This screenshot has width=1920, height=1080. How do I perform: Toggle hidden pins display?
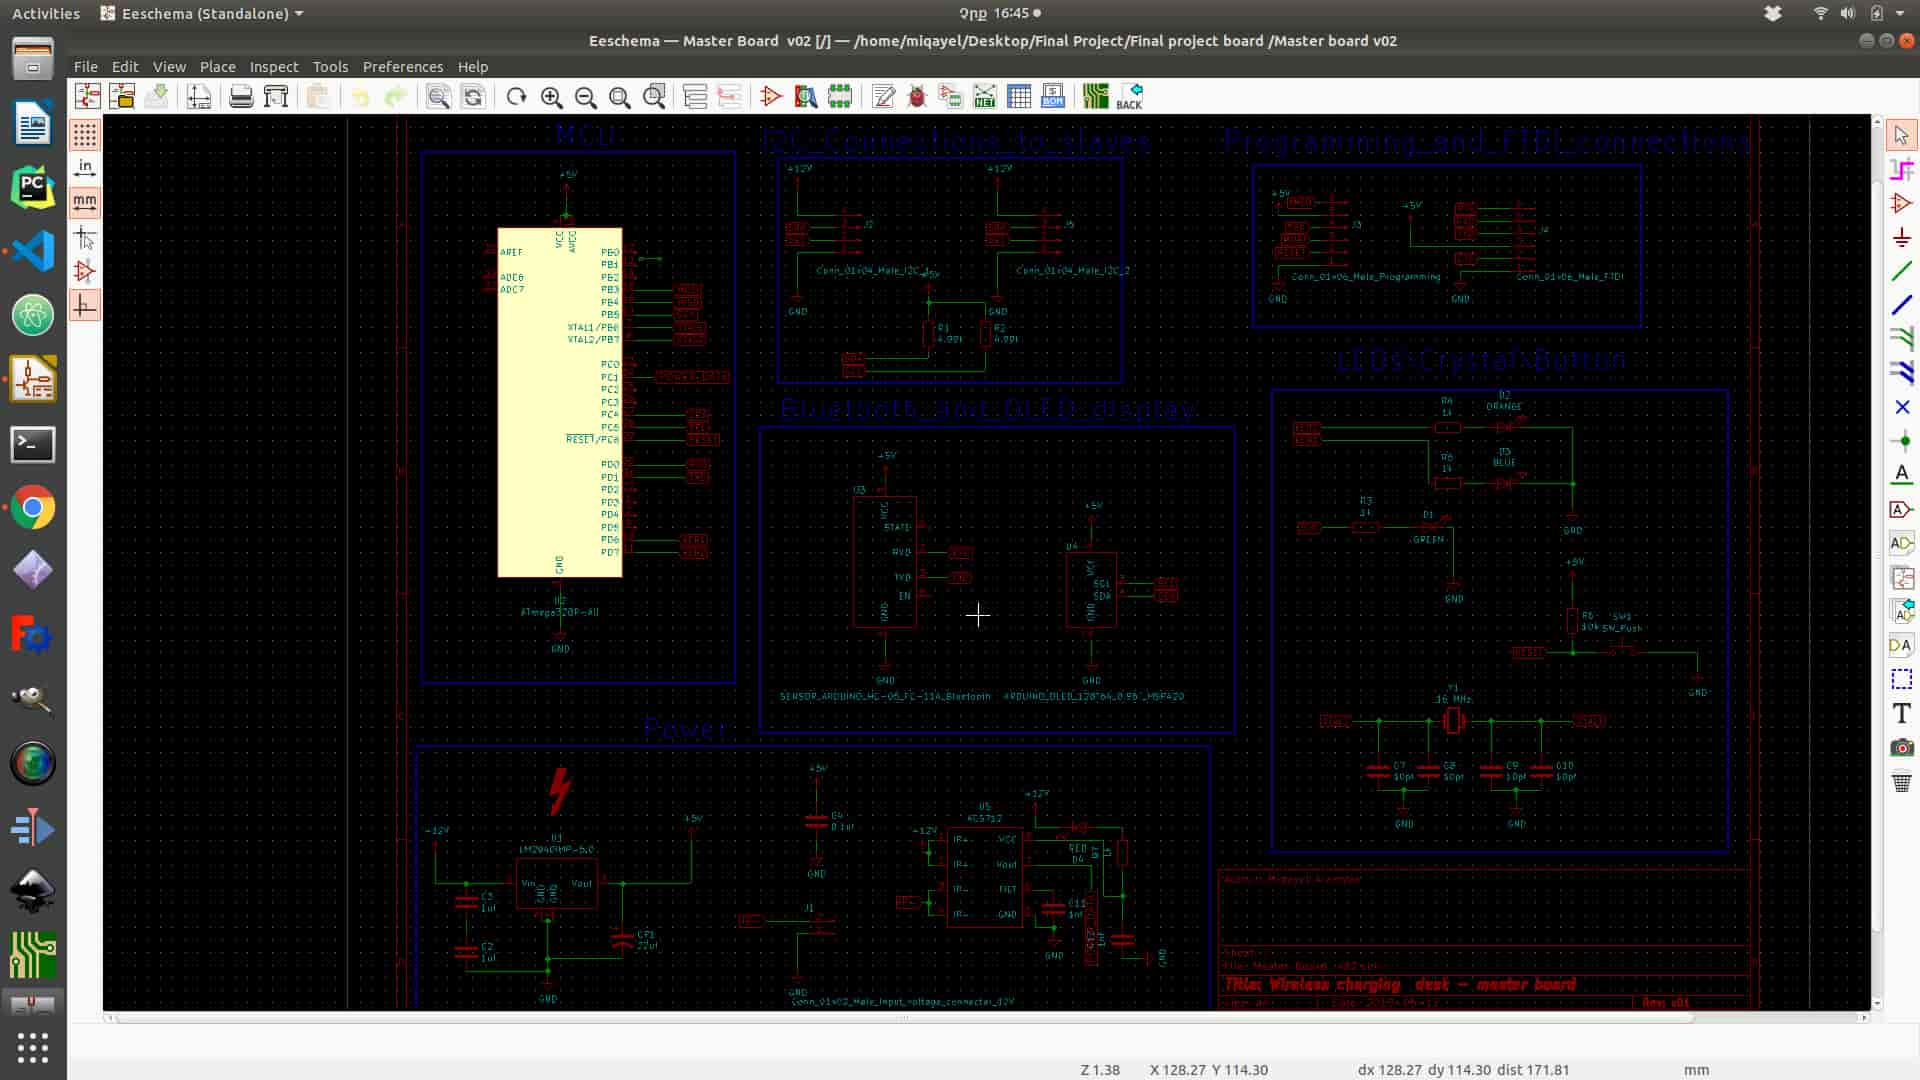click(85, 271)
